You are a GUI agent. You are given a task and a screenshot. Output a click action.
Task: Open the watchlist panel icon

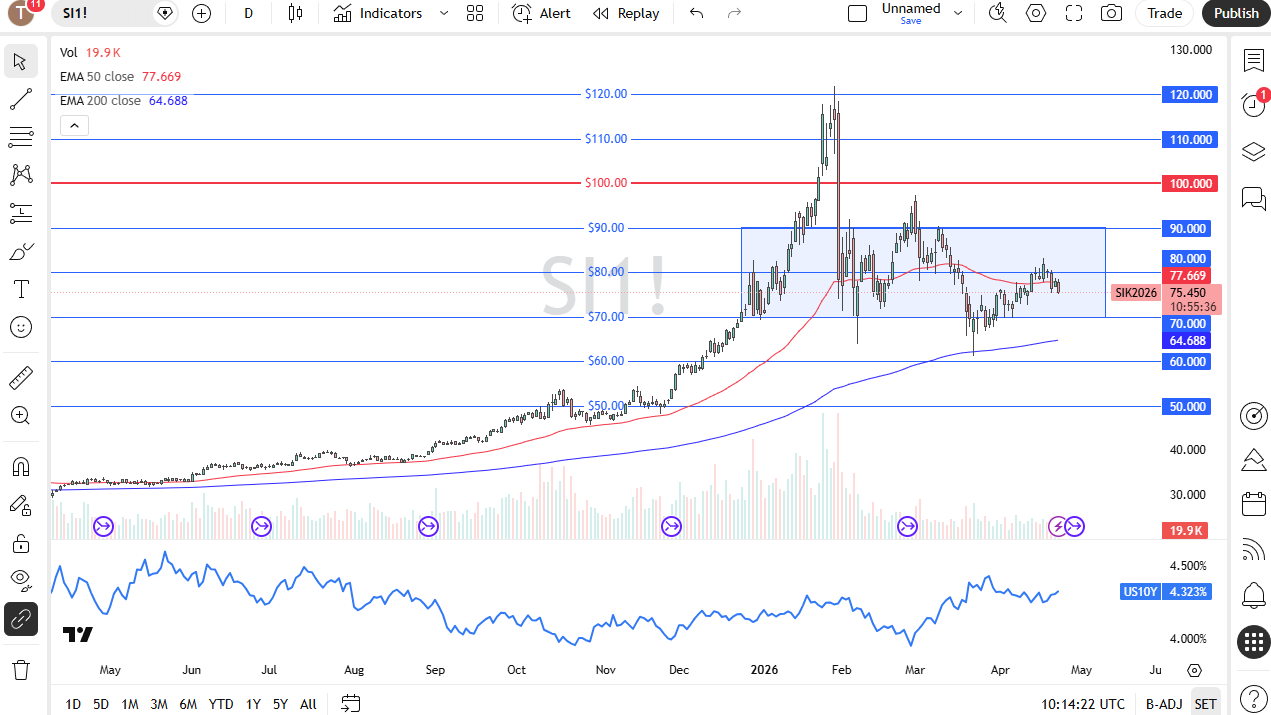pyautogui.click(x=1253, y=61)
